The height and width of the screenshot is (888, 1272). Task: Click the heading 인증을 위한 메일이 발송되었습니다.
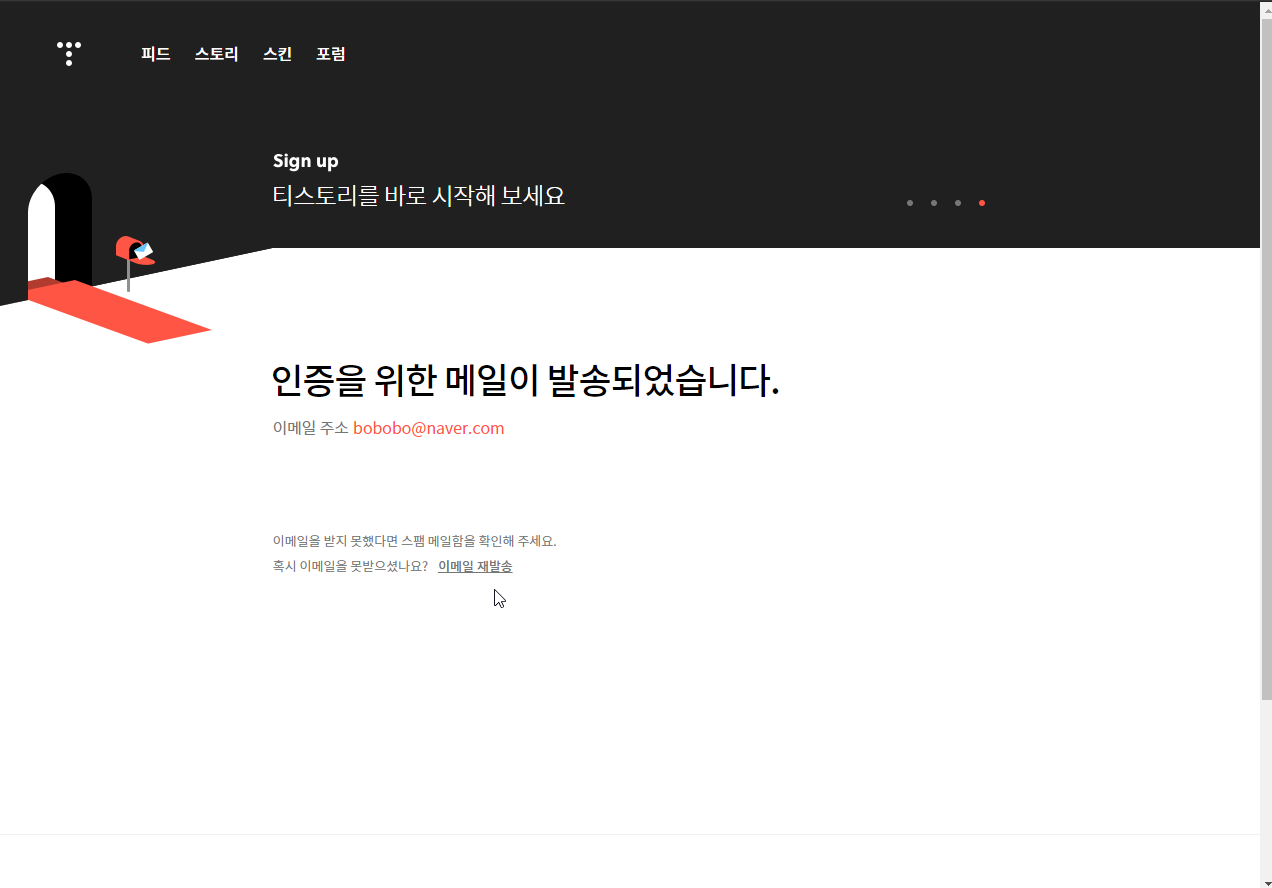[525, 380]
